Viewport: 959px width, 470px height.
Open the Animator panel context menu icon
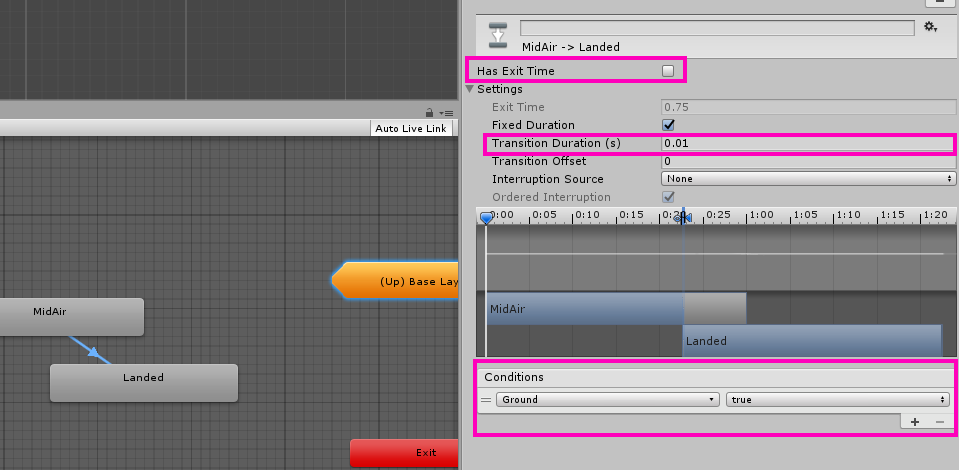tap(446, 113)
